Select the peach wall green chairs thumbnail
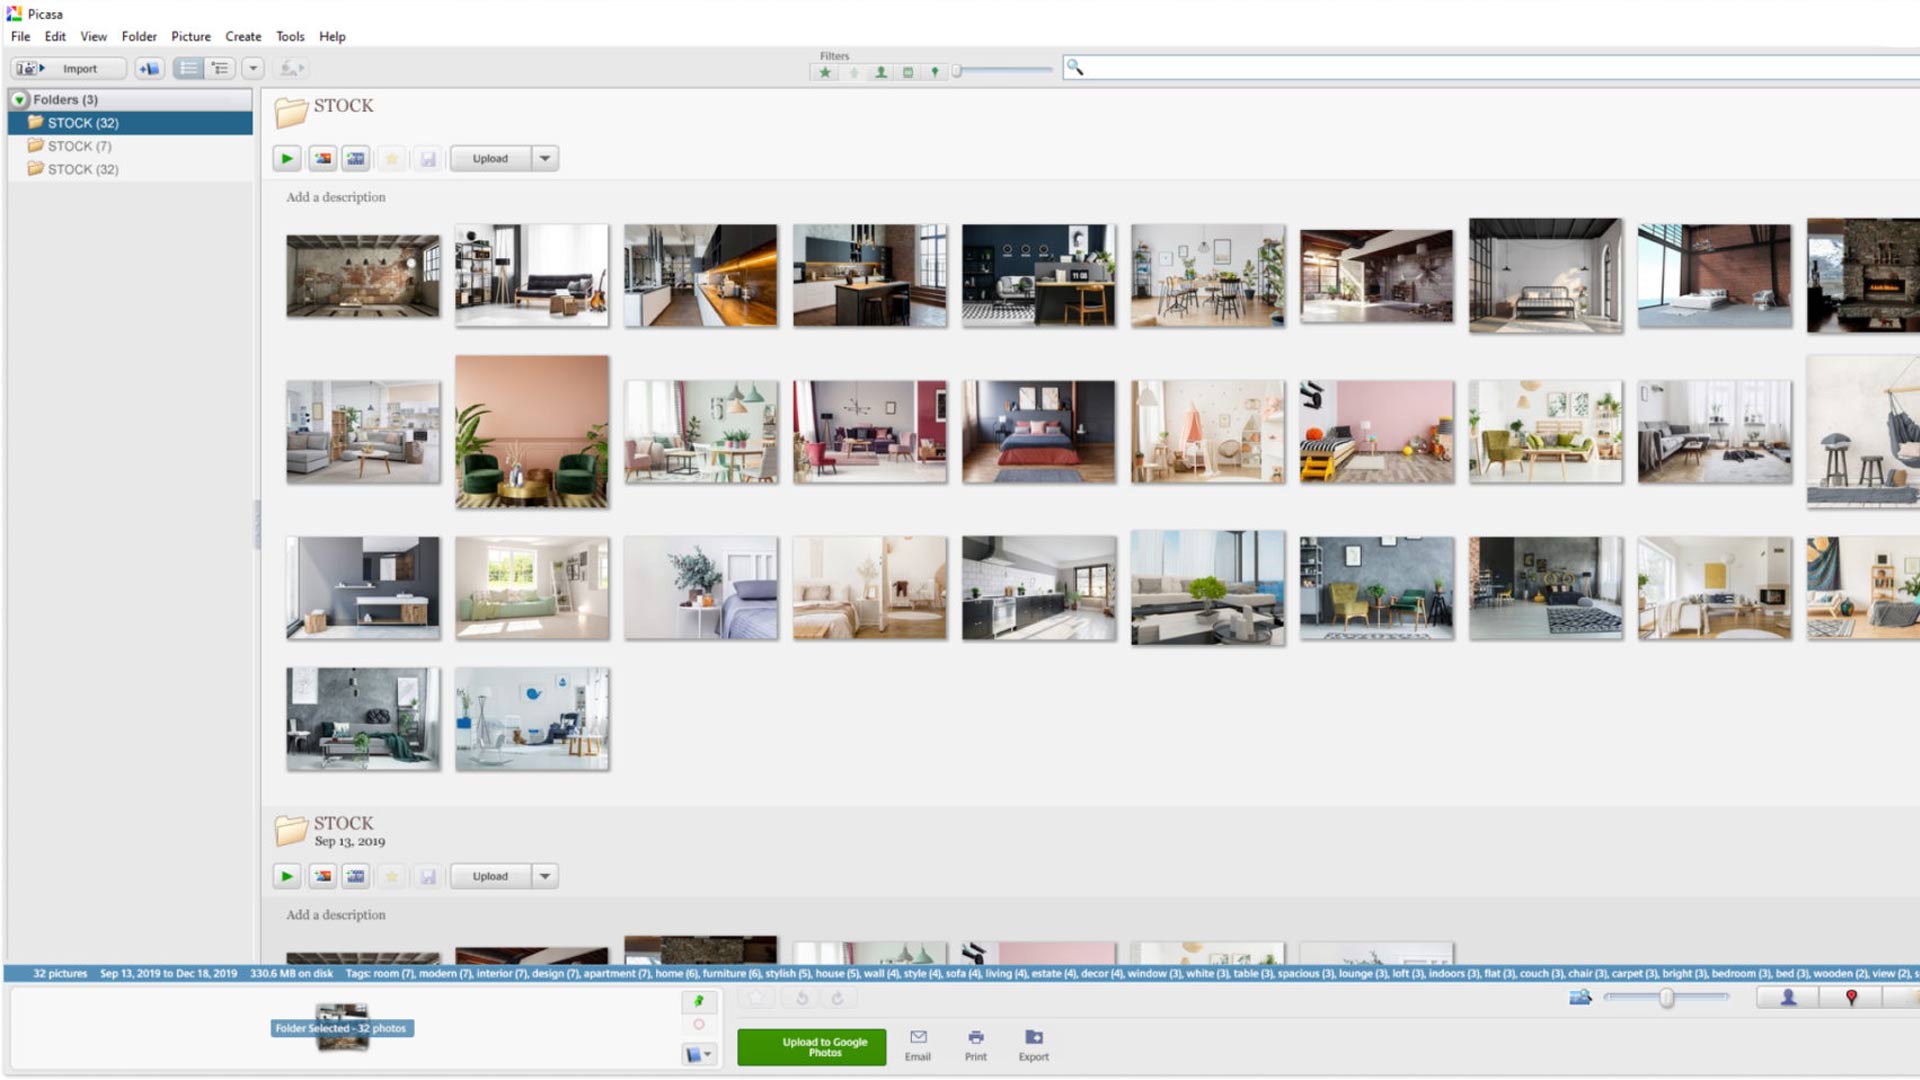Viewport: 1920px width, 1080px height. pos(532,431)
